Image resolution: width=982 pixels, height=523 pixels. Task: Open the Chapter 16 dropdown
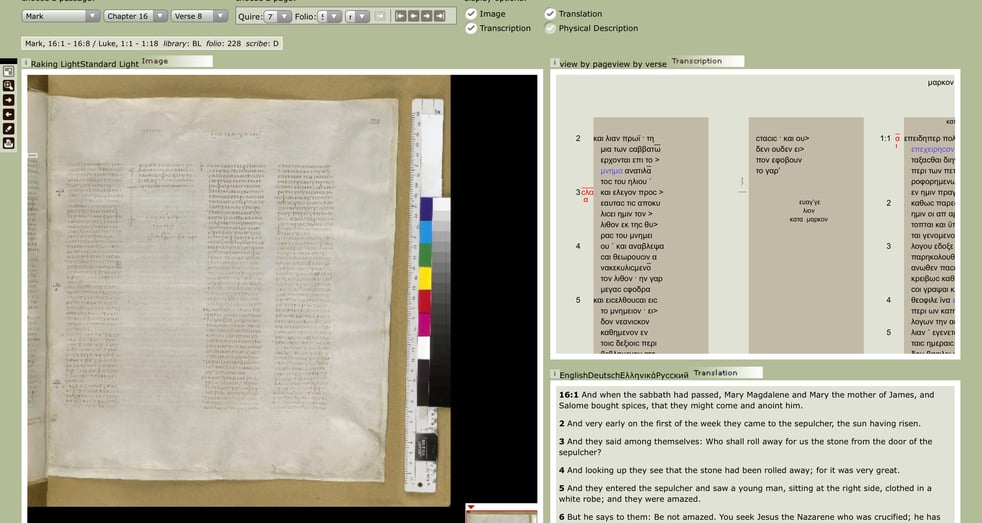point(135,16)
